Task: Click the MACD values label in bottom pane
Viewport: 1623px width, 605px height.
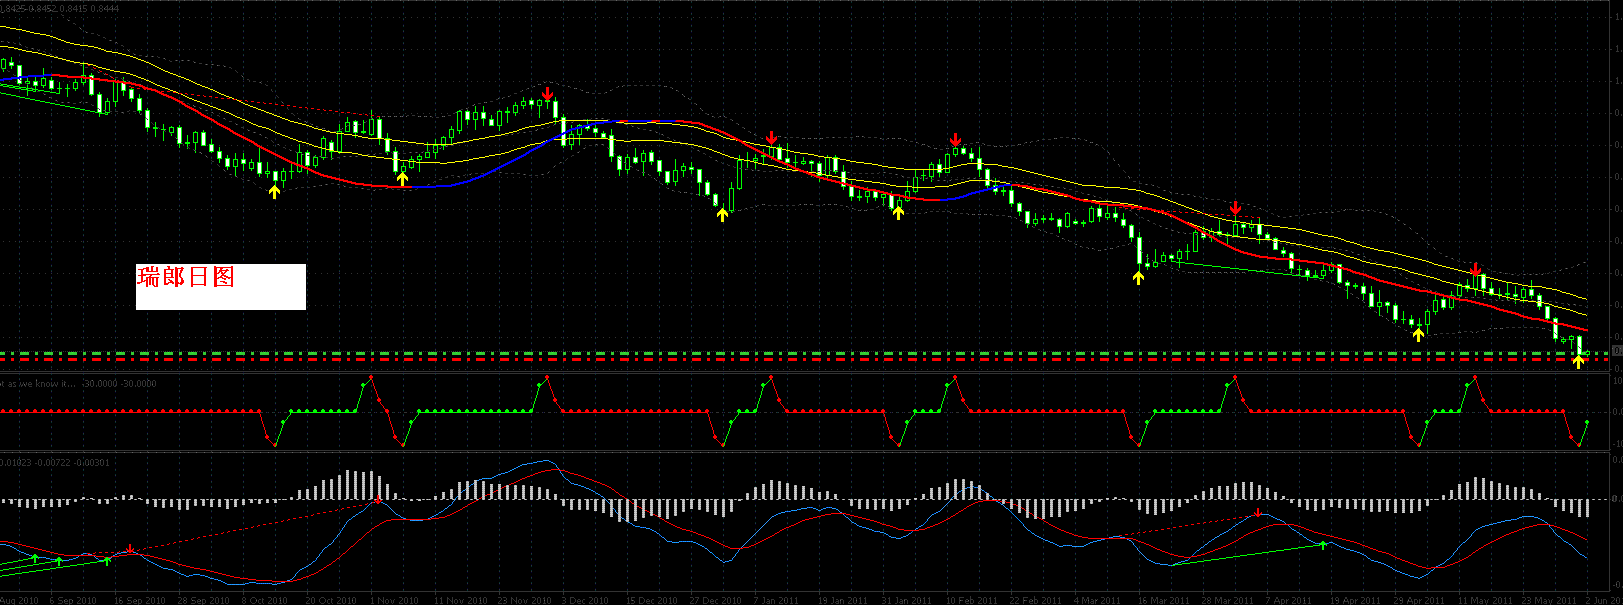Action: [x=56, y=462]
